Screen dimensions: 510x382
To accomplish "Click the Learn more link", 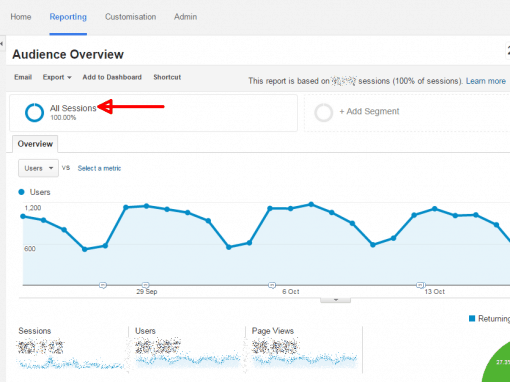I will 486,81.
